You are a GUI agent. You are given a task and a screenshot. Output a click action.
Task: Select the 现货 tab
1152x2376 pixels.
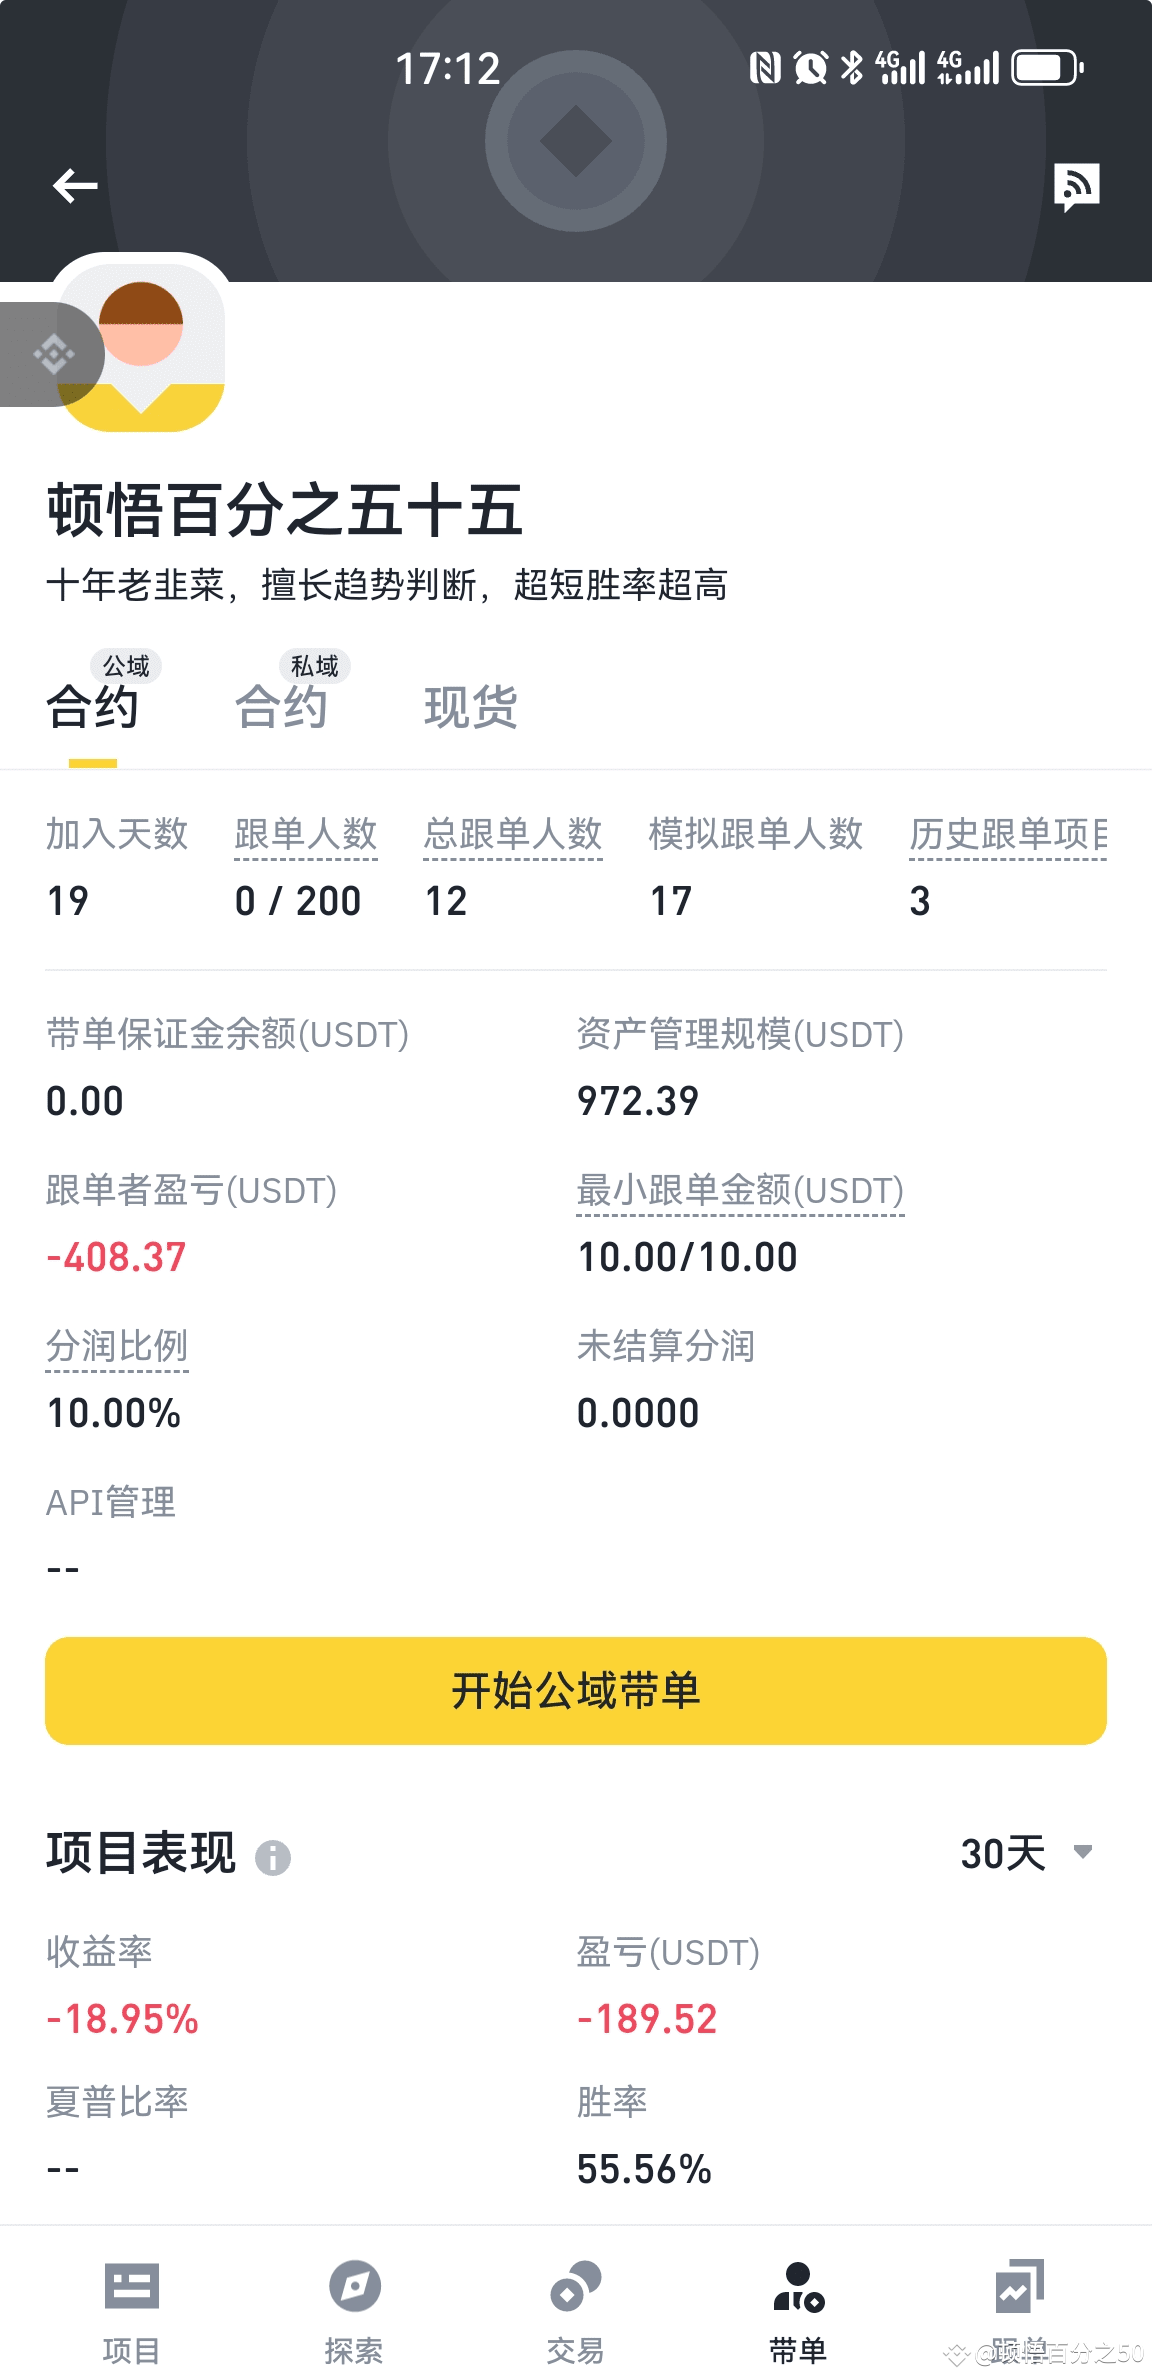(470, 708)
